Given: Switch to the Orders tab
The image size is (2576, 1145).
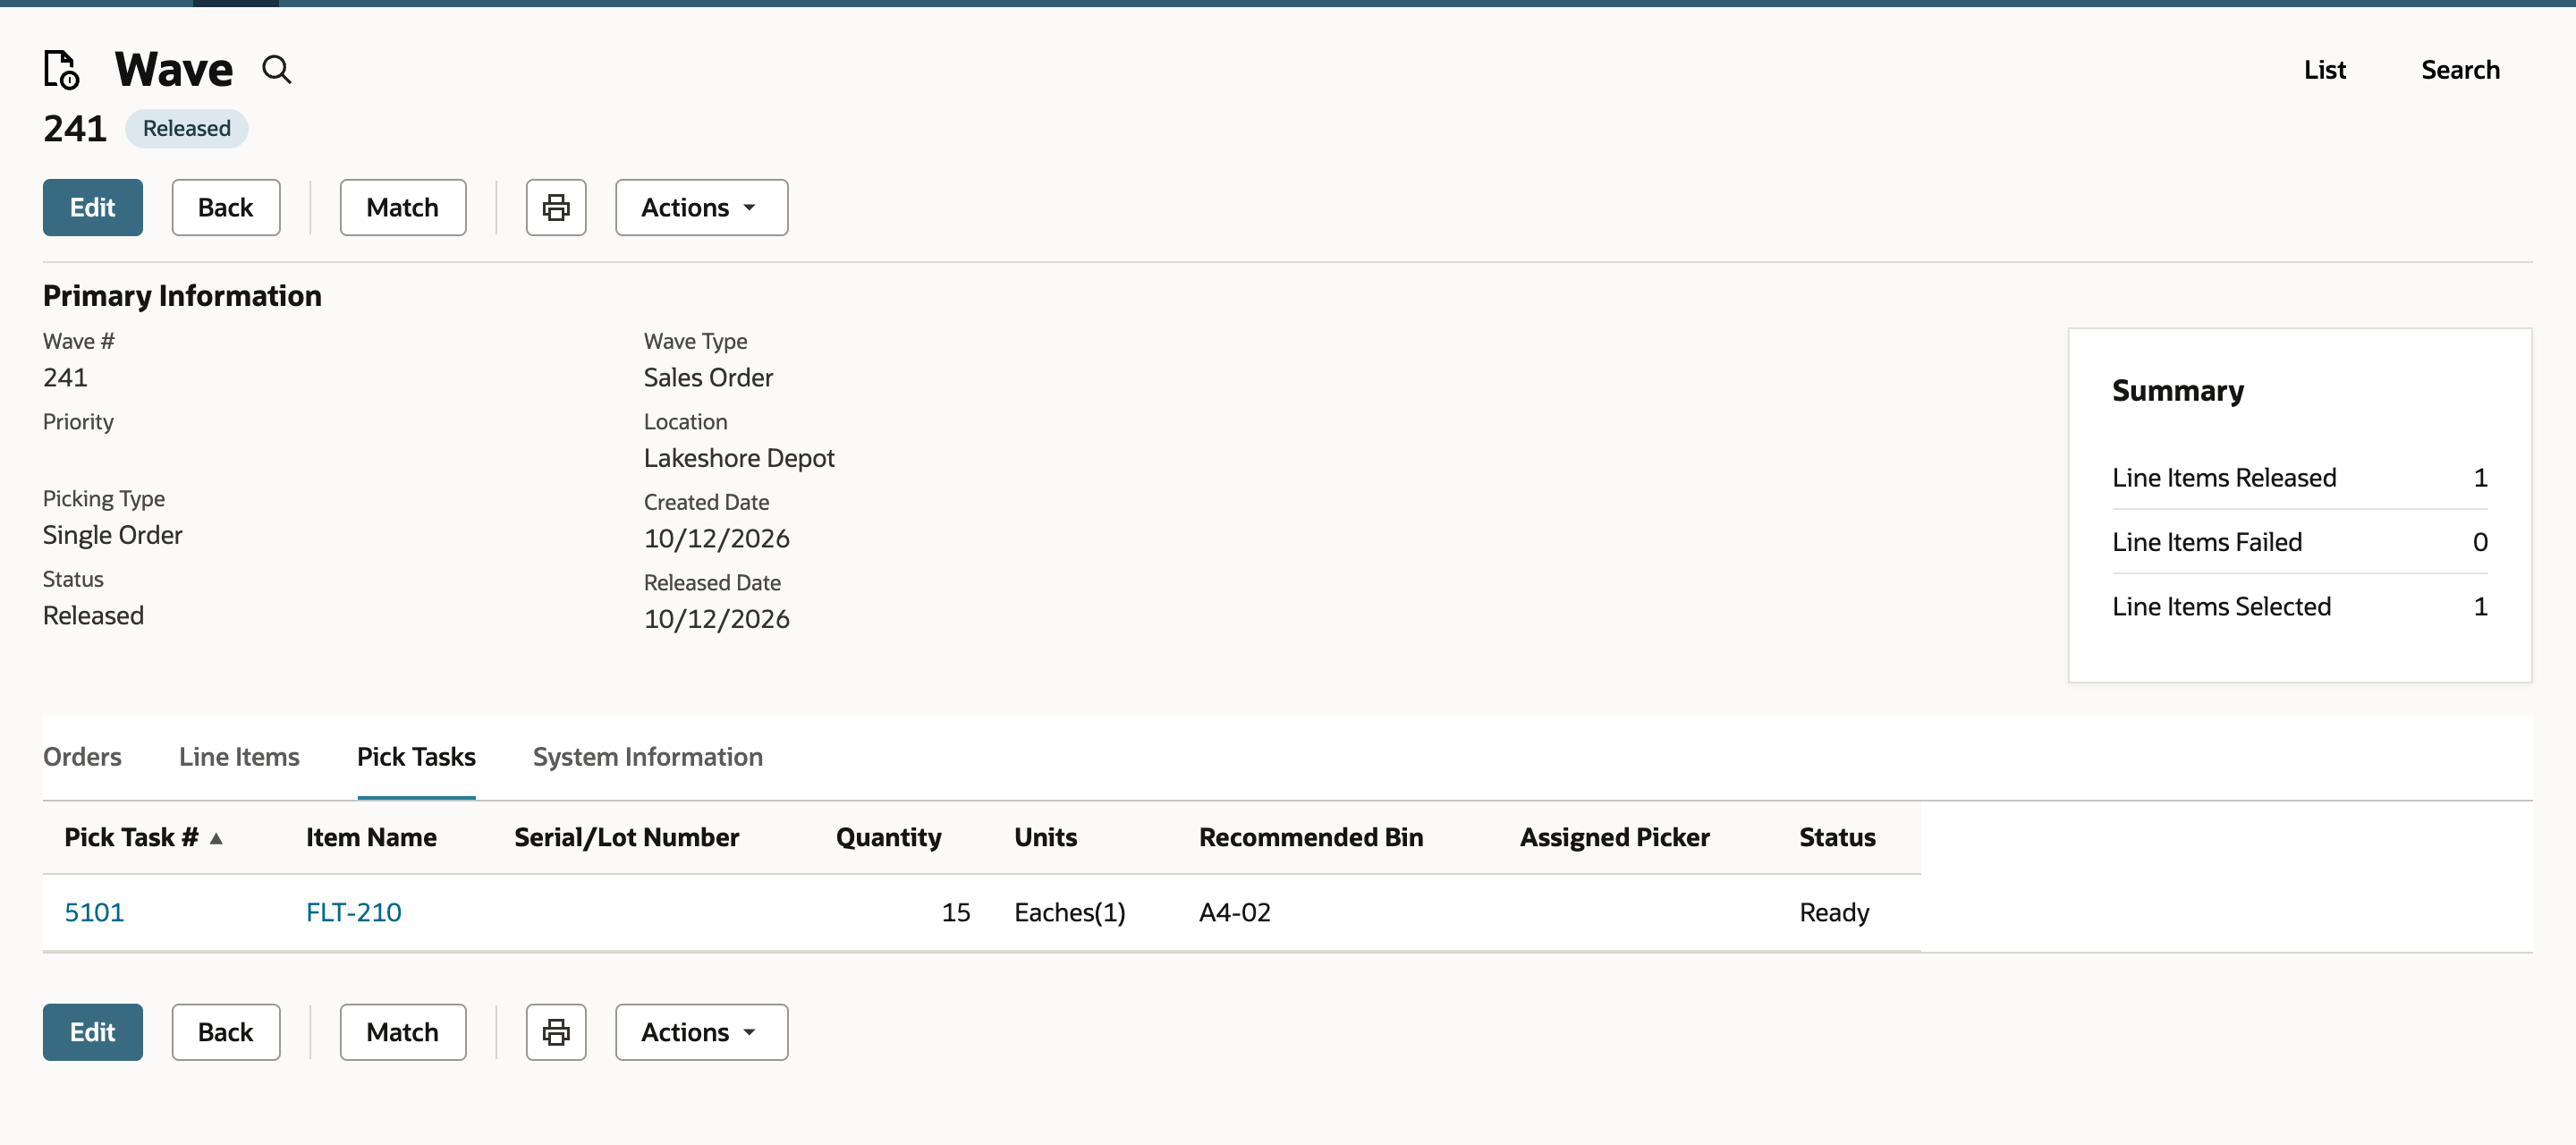Looking at the screenshot, I should [x=82, y=757].
